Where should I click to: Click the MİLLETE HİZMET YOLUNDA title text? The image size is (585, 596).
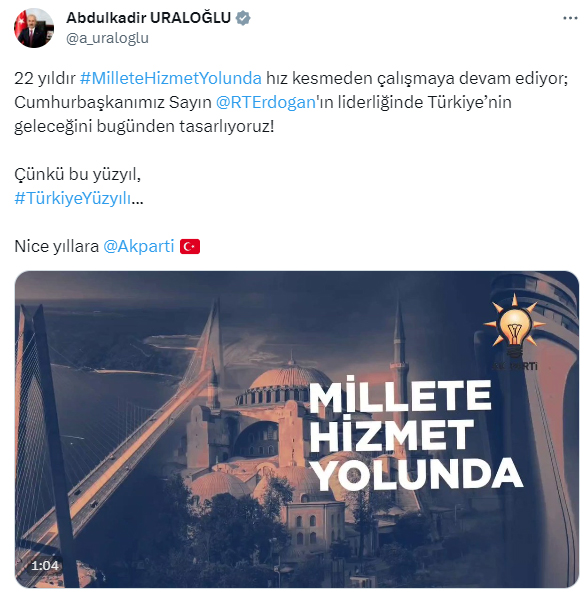(416, 434)
